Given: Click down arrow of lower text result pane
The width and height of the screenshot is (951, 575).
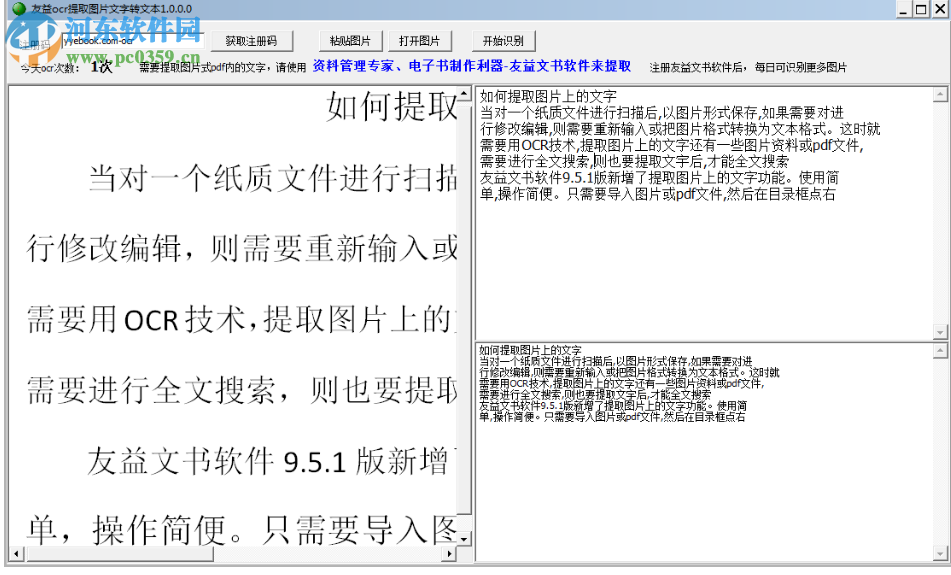Looking at the screenshot, I should 940,553.
